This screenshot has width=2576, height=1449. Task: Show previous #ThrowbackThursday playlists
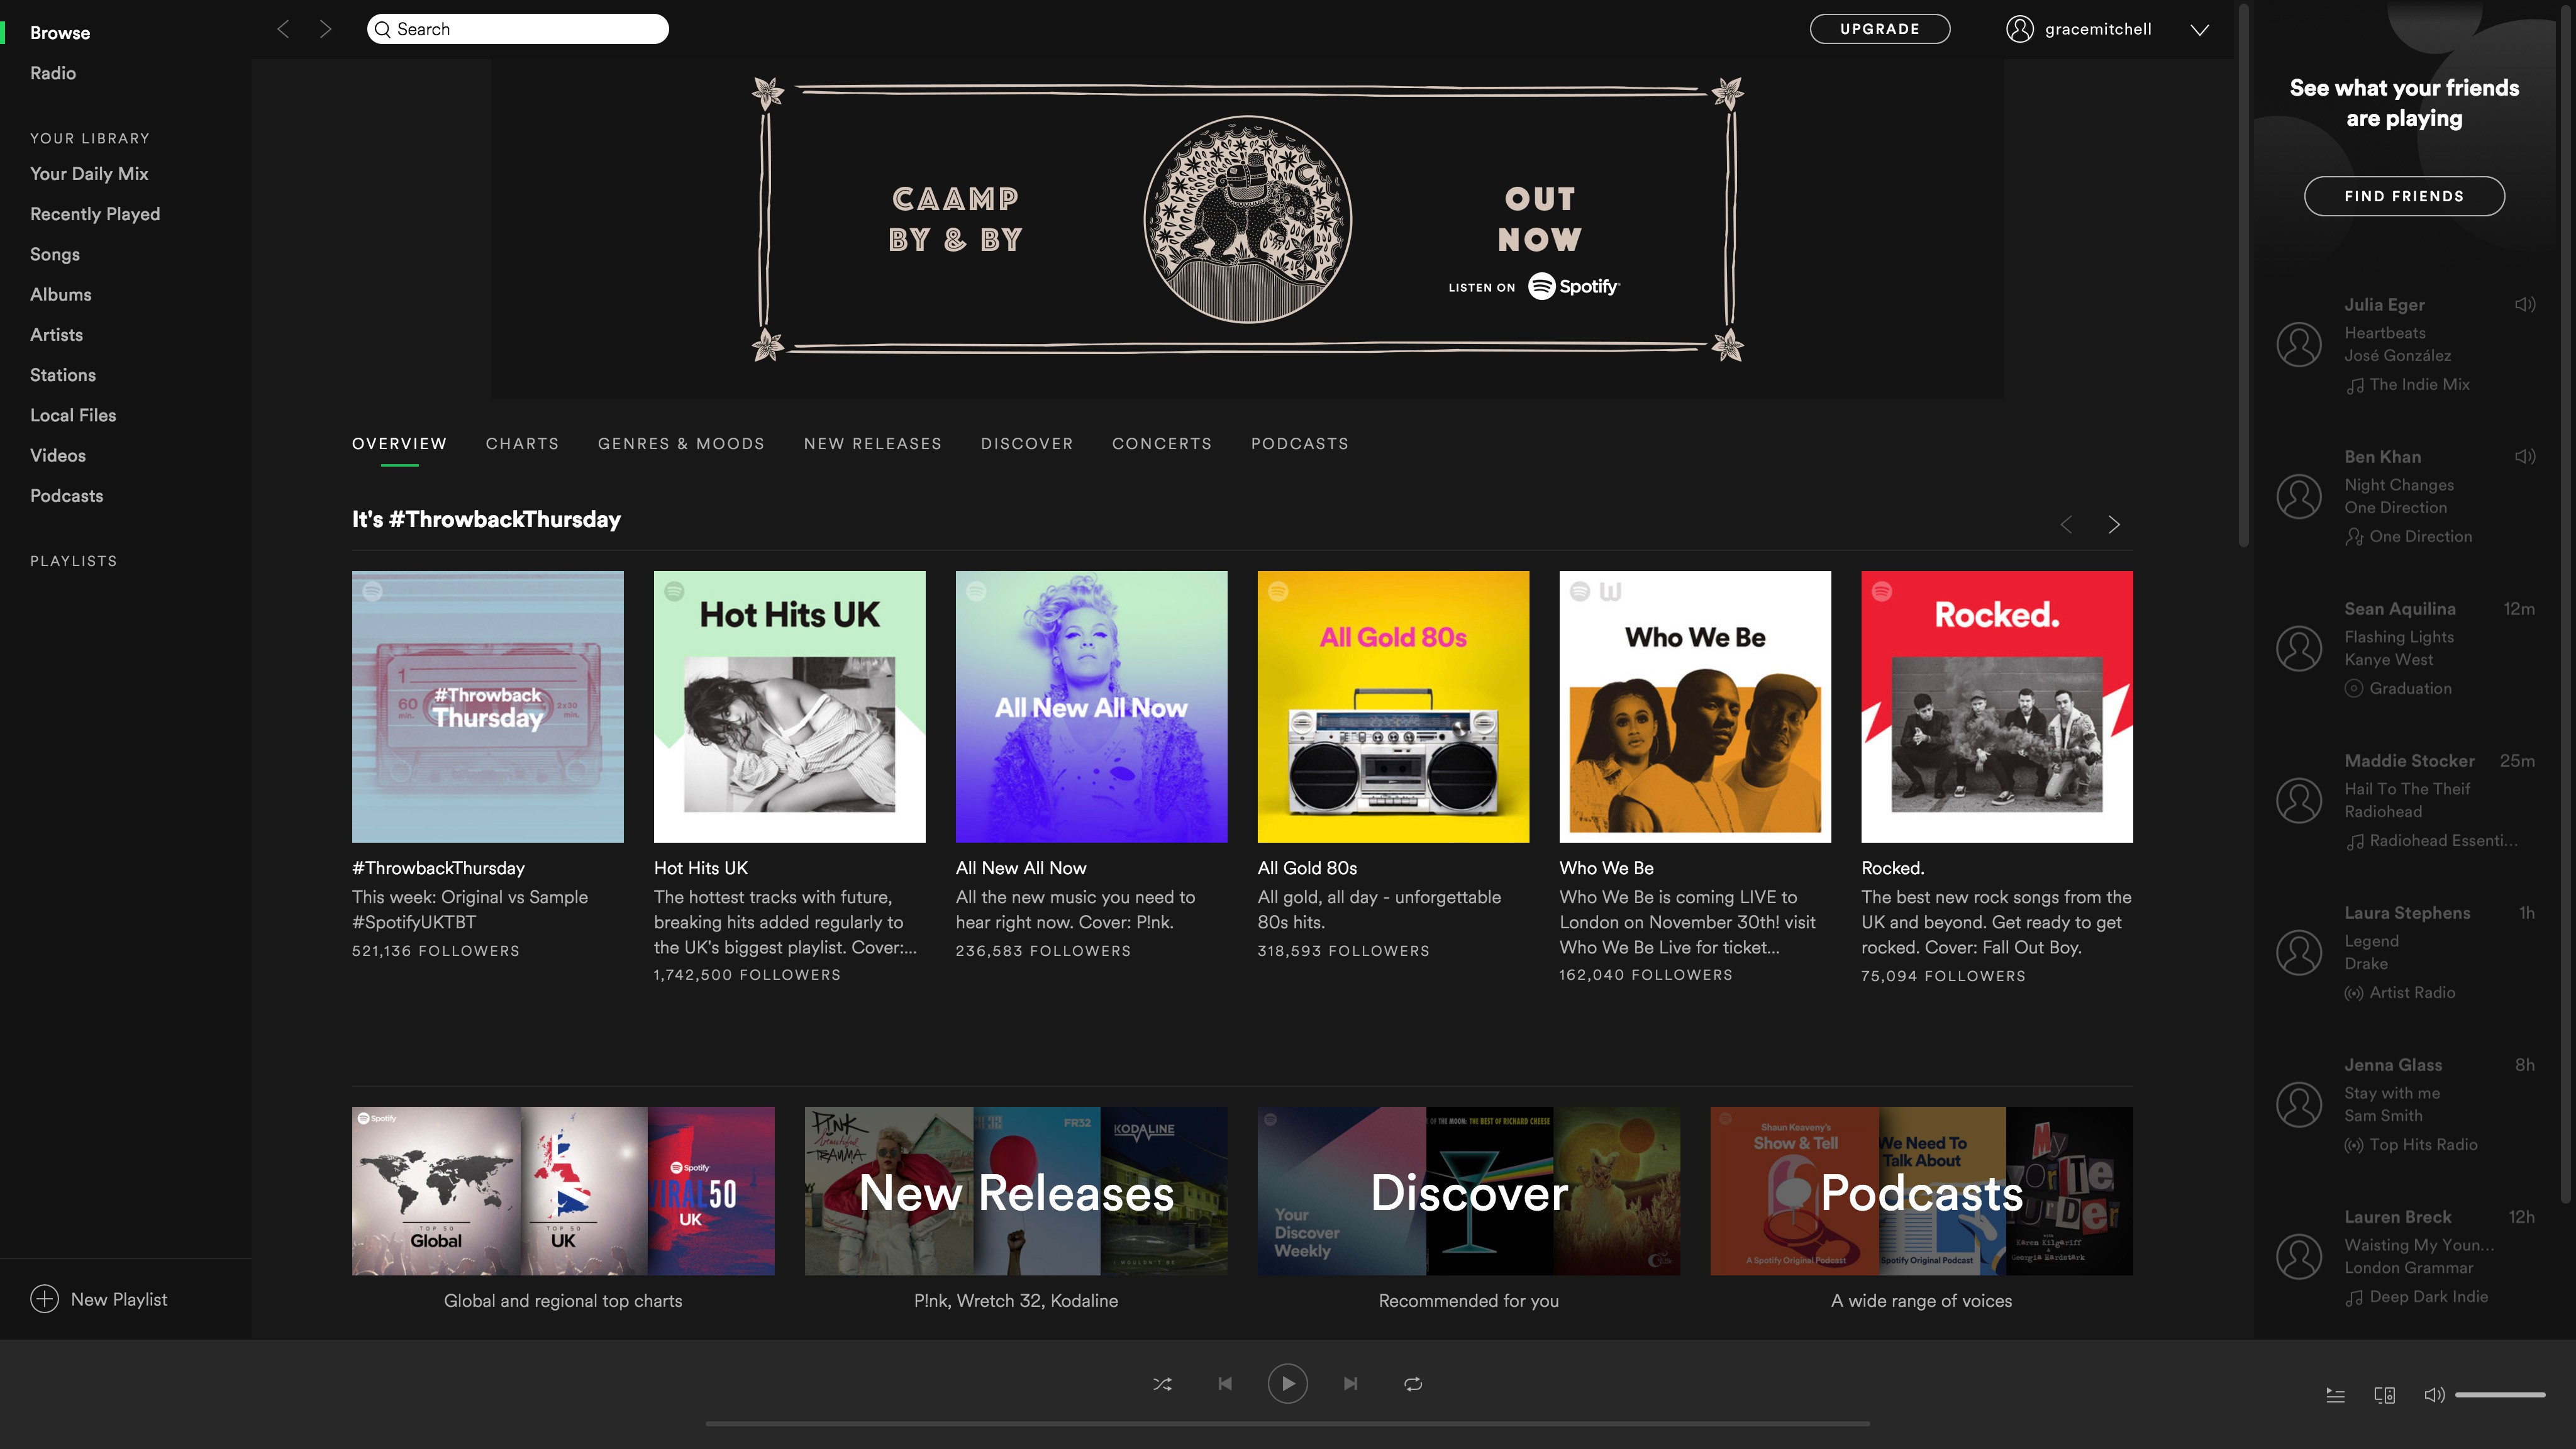[x=2066, y=525]
